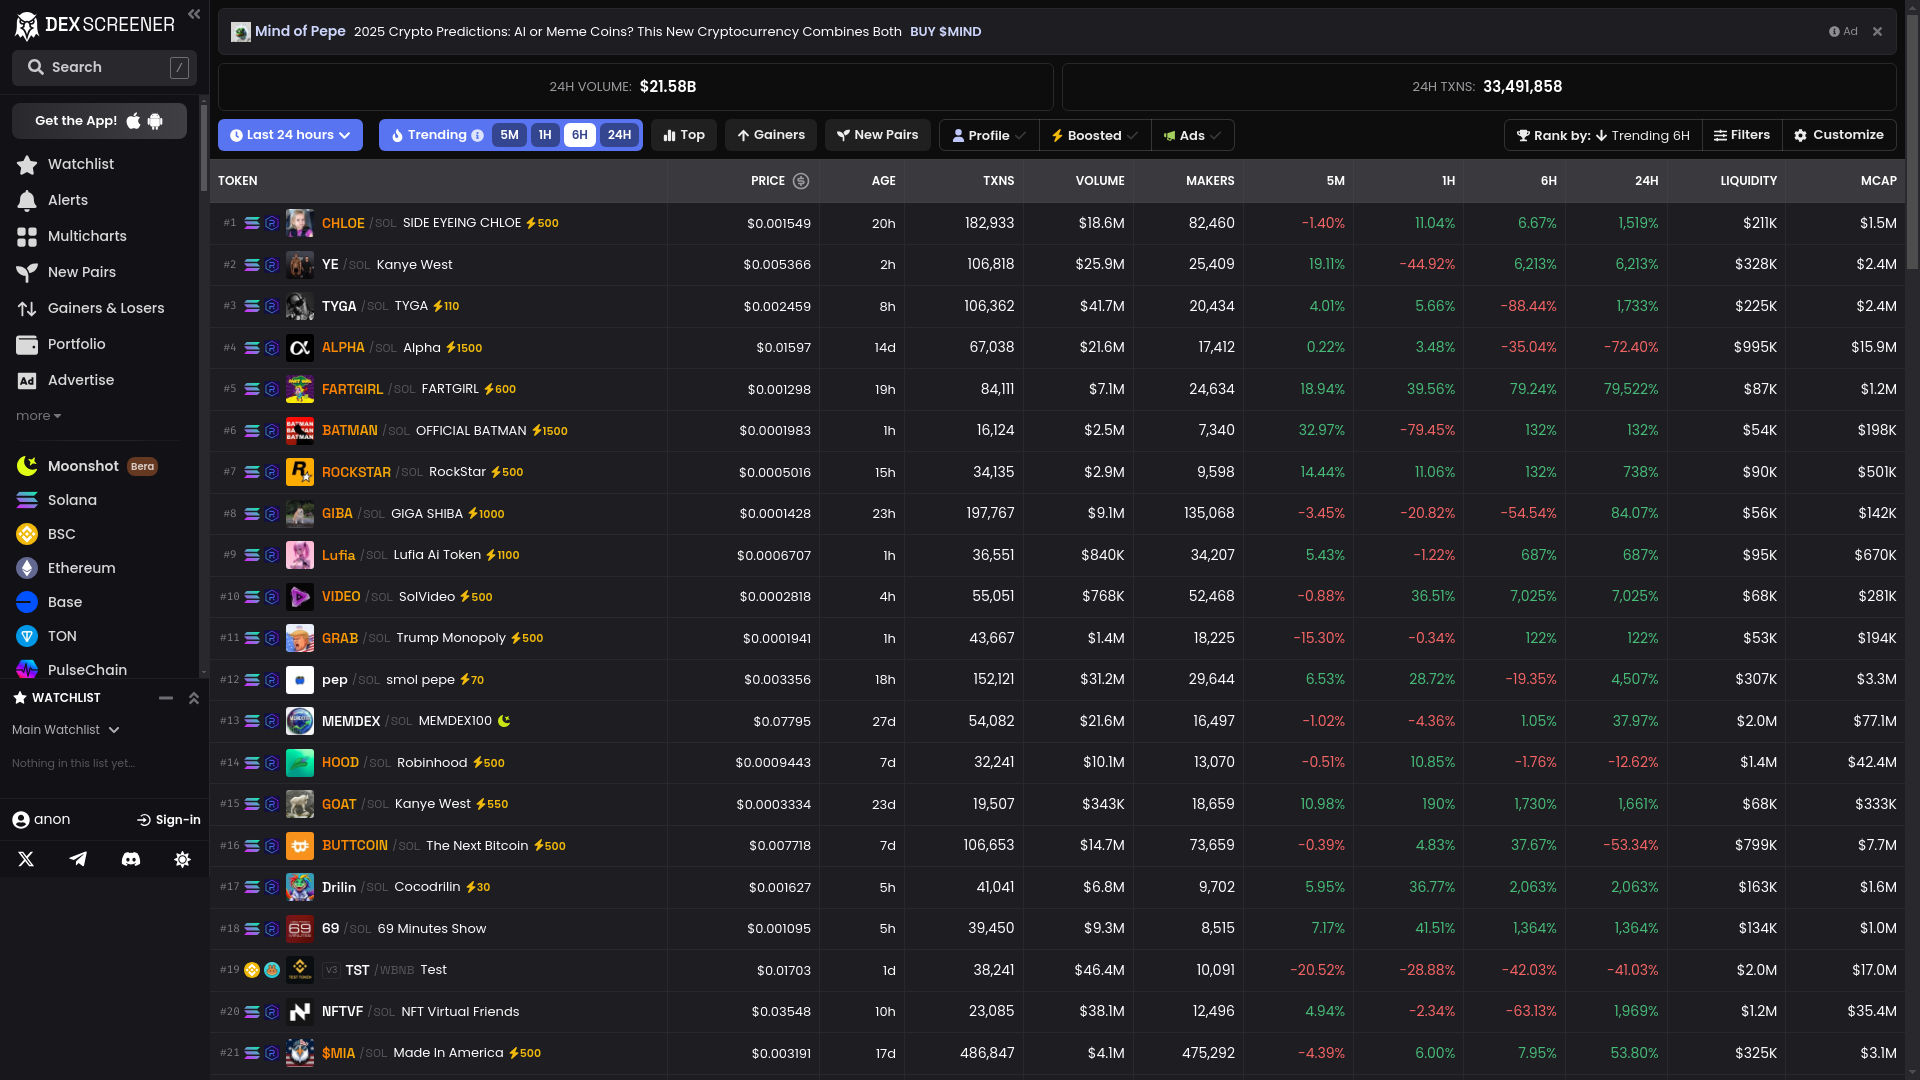
Task: Click the ROCKSTAR token thumbnail
Action: 300,472
